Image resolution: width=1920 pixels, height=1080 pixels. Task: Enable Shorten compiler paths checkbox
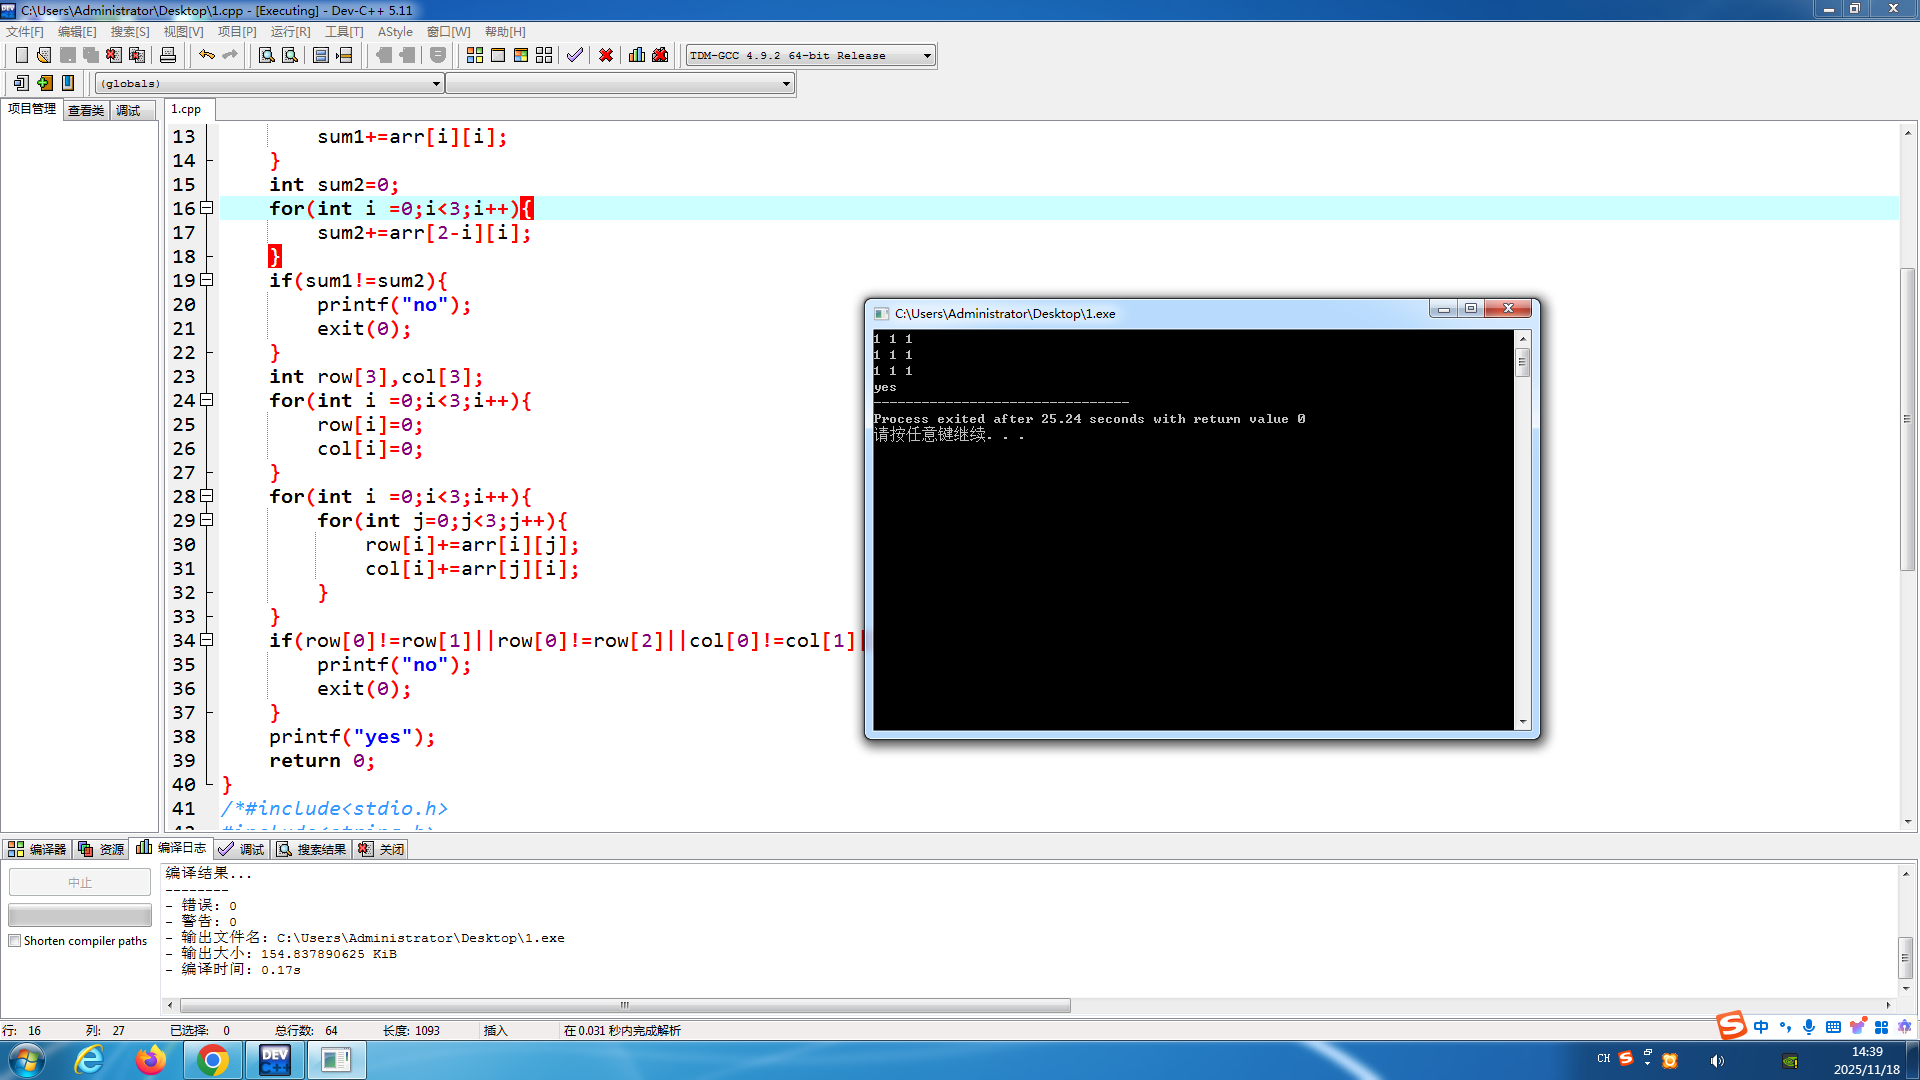(15, 941)
